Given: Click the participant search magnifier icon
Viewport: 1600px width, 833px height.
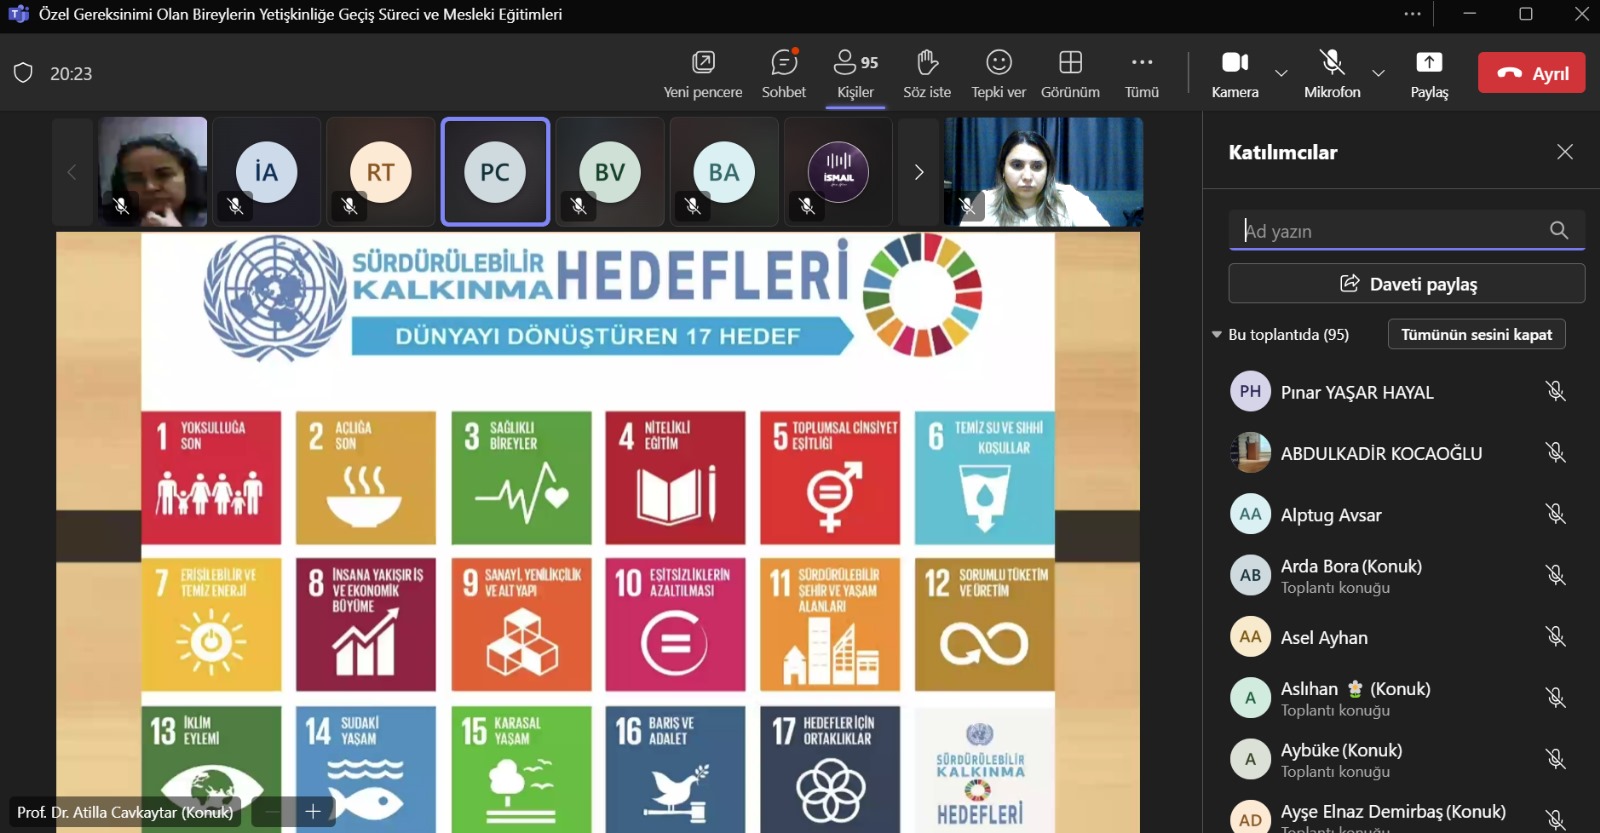Looking at the screenshot, I should 1559,230.
